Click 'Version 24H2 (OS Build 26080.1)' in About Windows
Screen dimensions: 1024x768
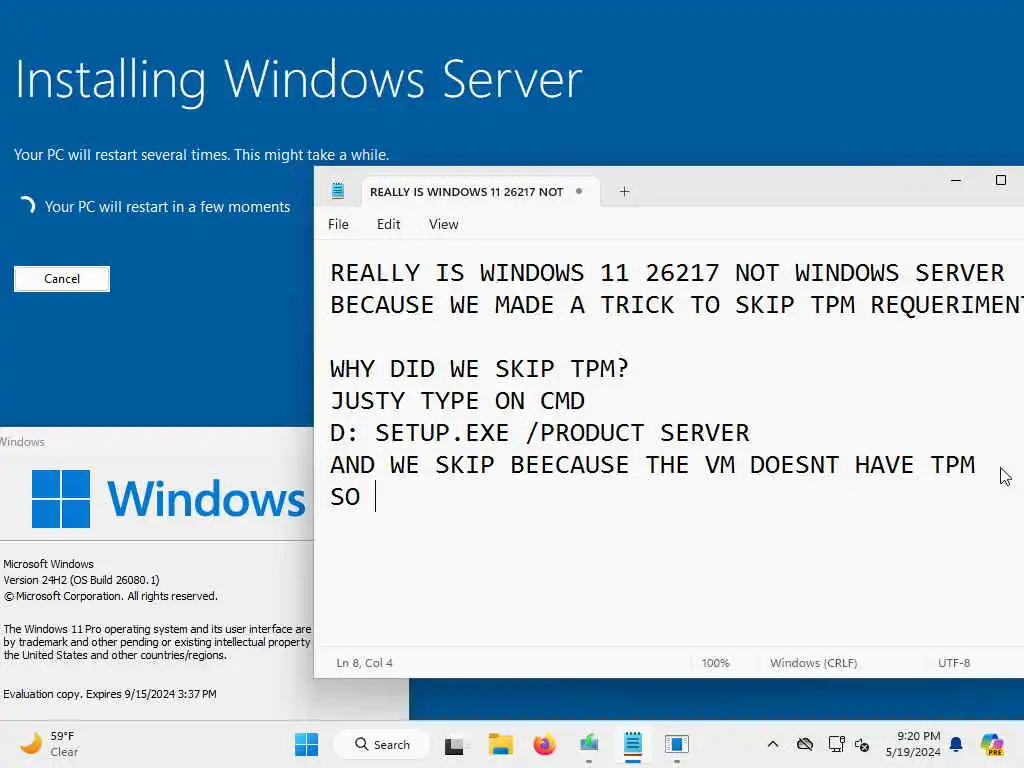pos(81,580)
